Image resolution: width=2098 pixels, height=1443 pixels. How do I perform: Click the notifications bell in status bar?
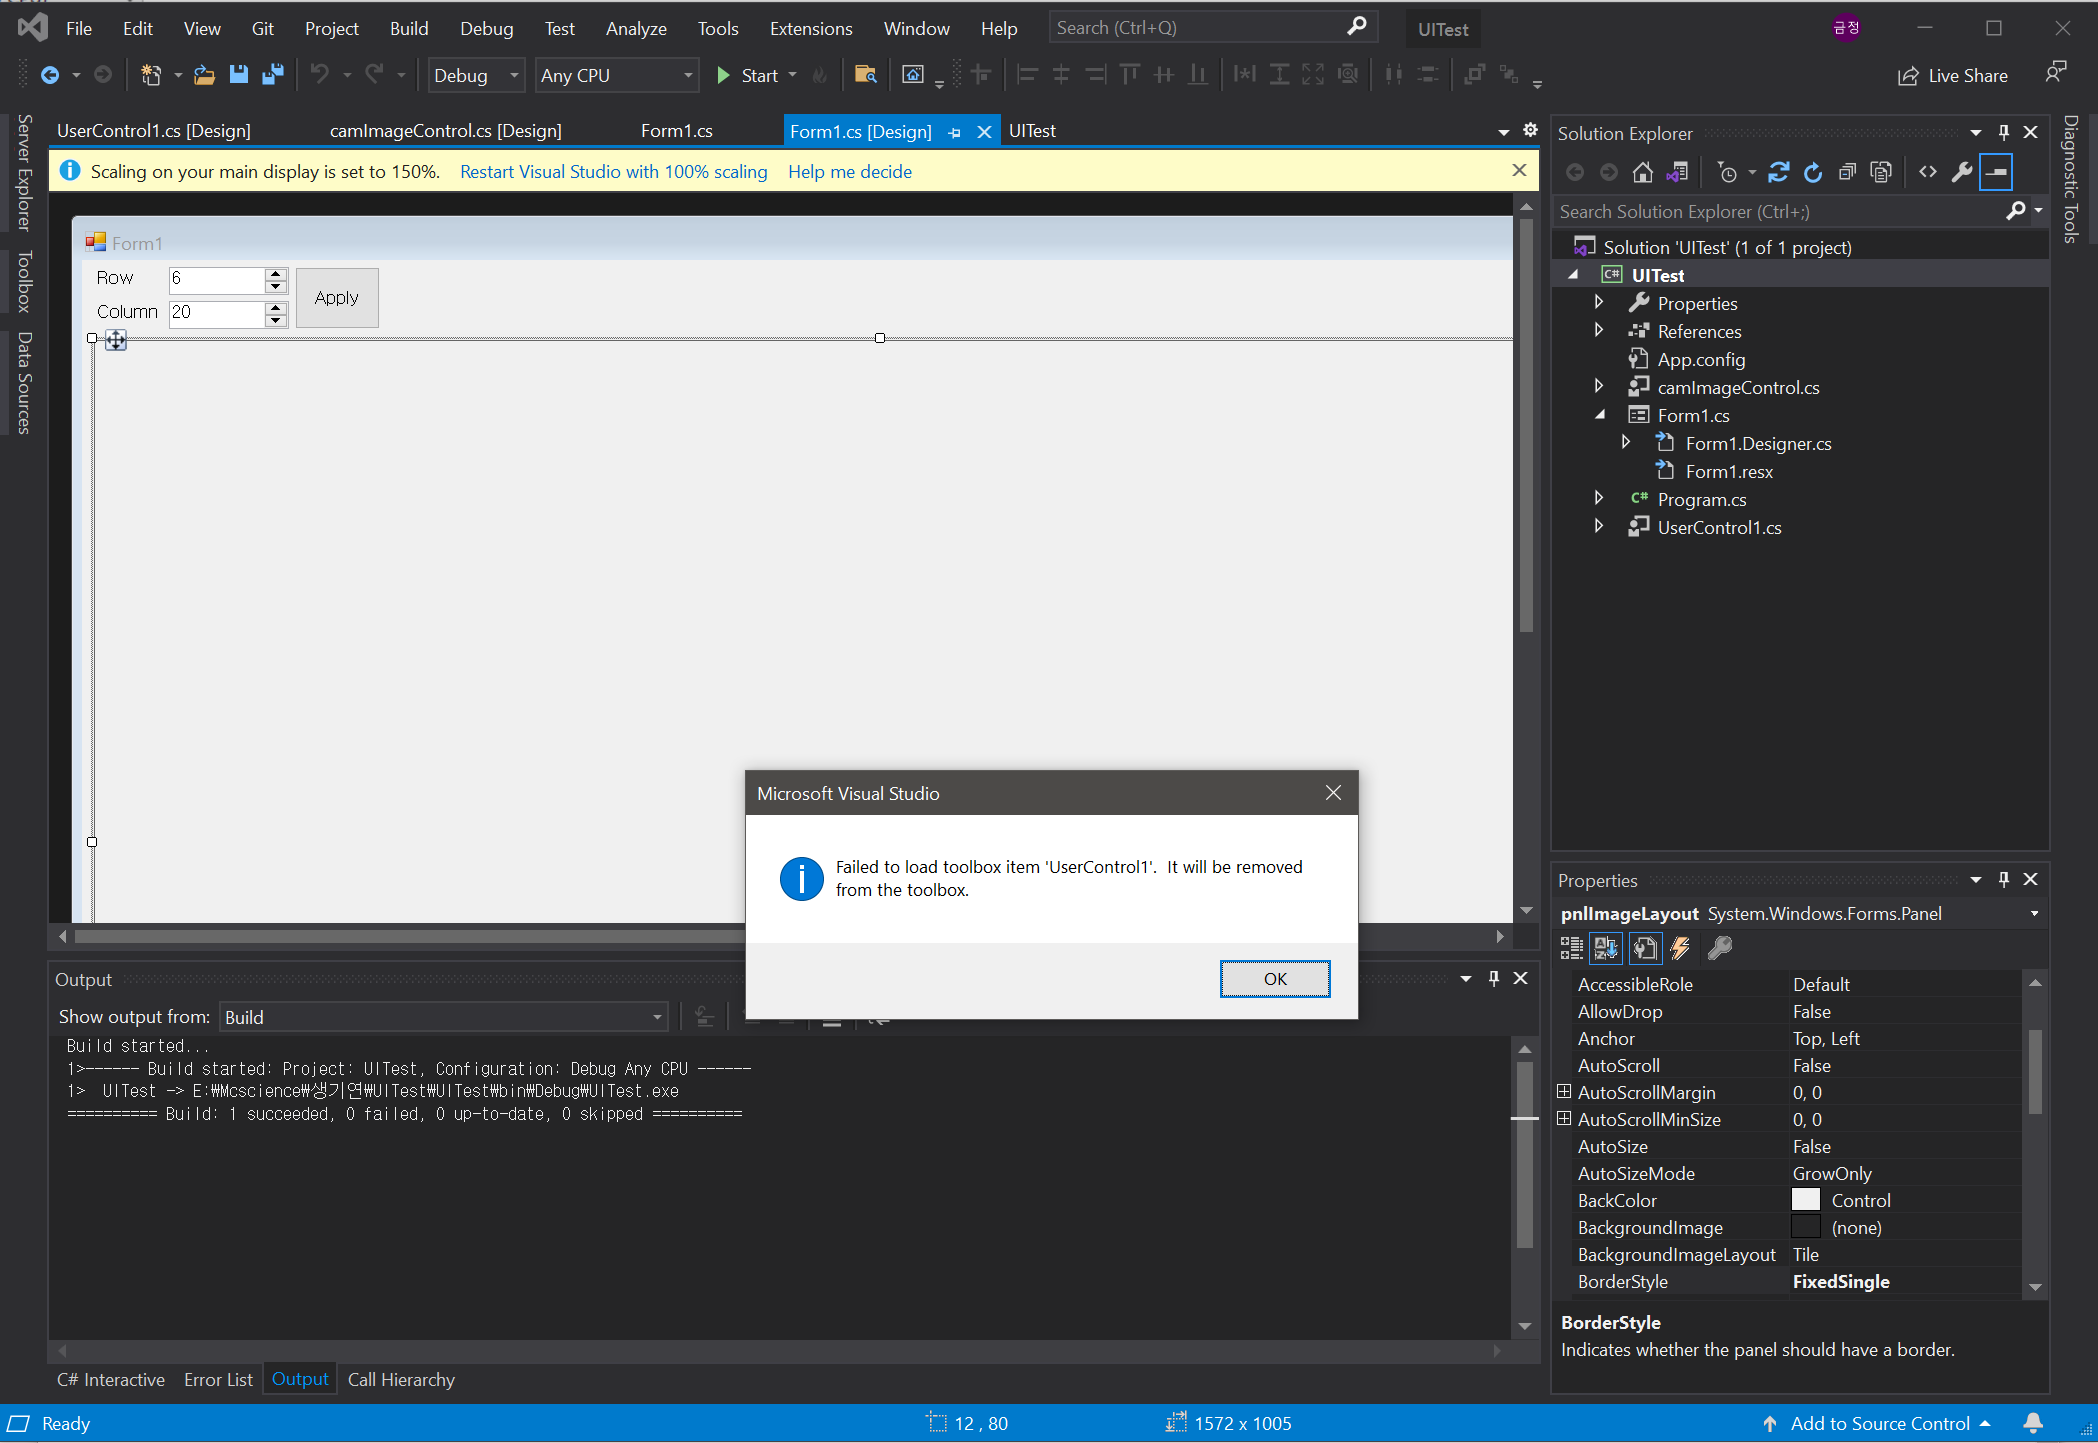click(x=2033, y=1423)
